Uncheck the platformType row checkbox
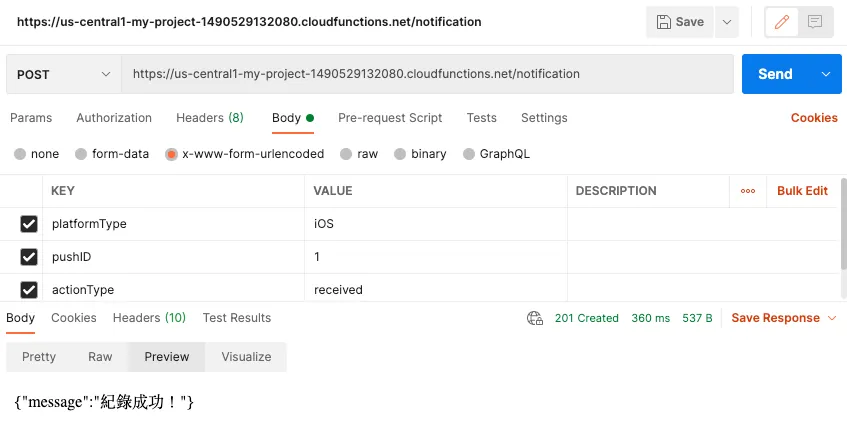This screenshot has height=422, width=847. pyautogui.click(x=29, y=224)
